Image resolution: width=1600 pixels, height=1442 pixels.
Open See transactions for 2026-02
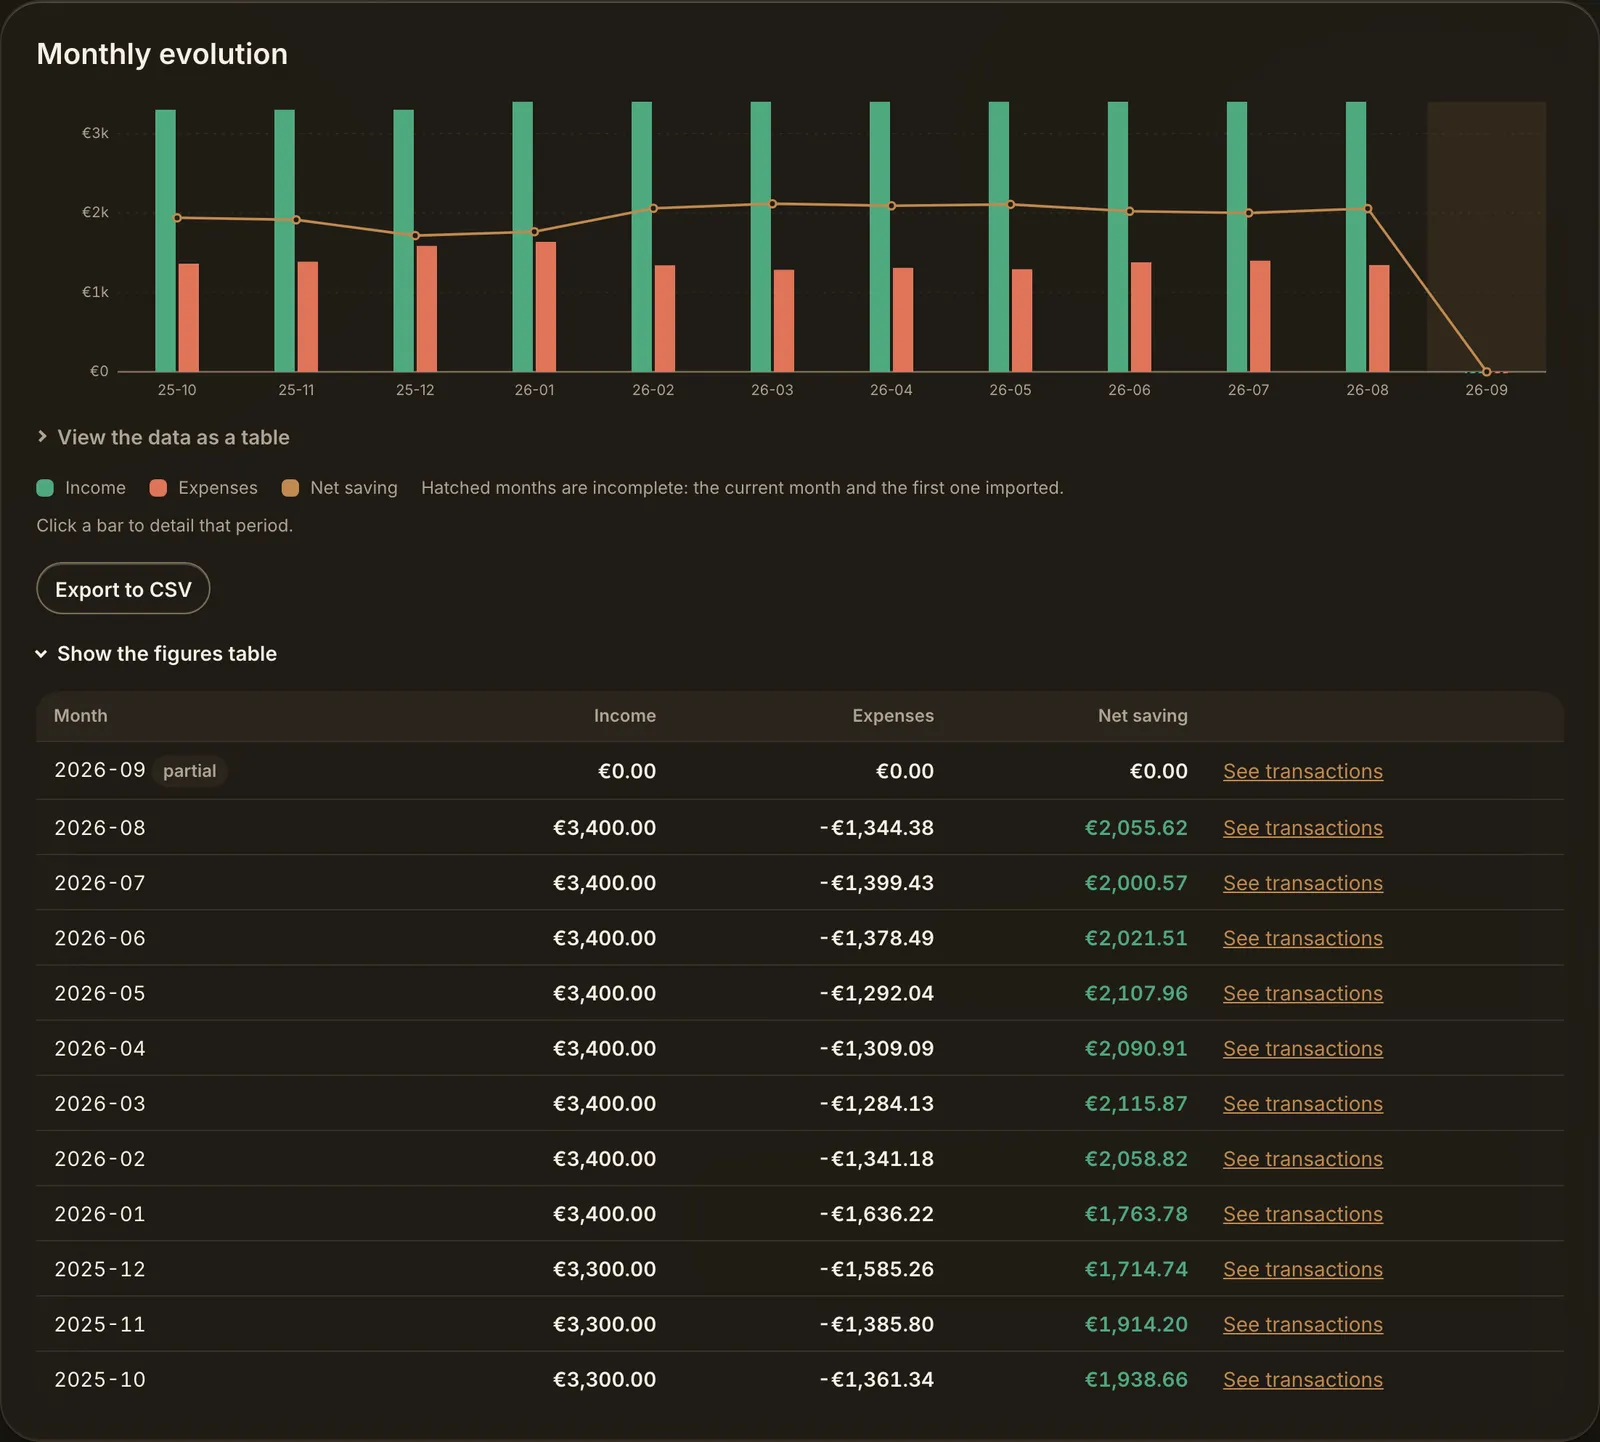(1303, 1159)
